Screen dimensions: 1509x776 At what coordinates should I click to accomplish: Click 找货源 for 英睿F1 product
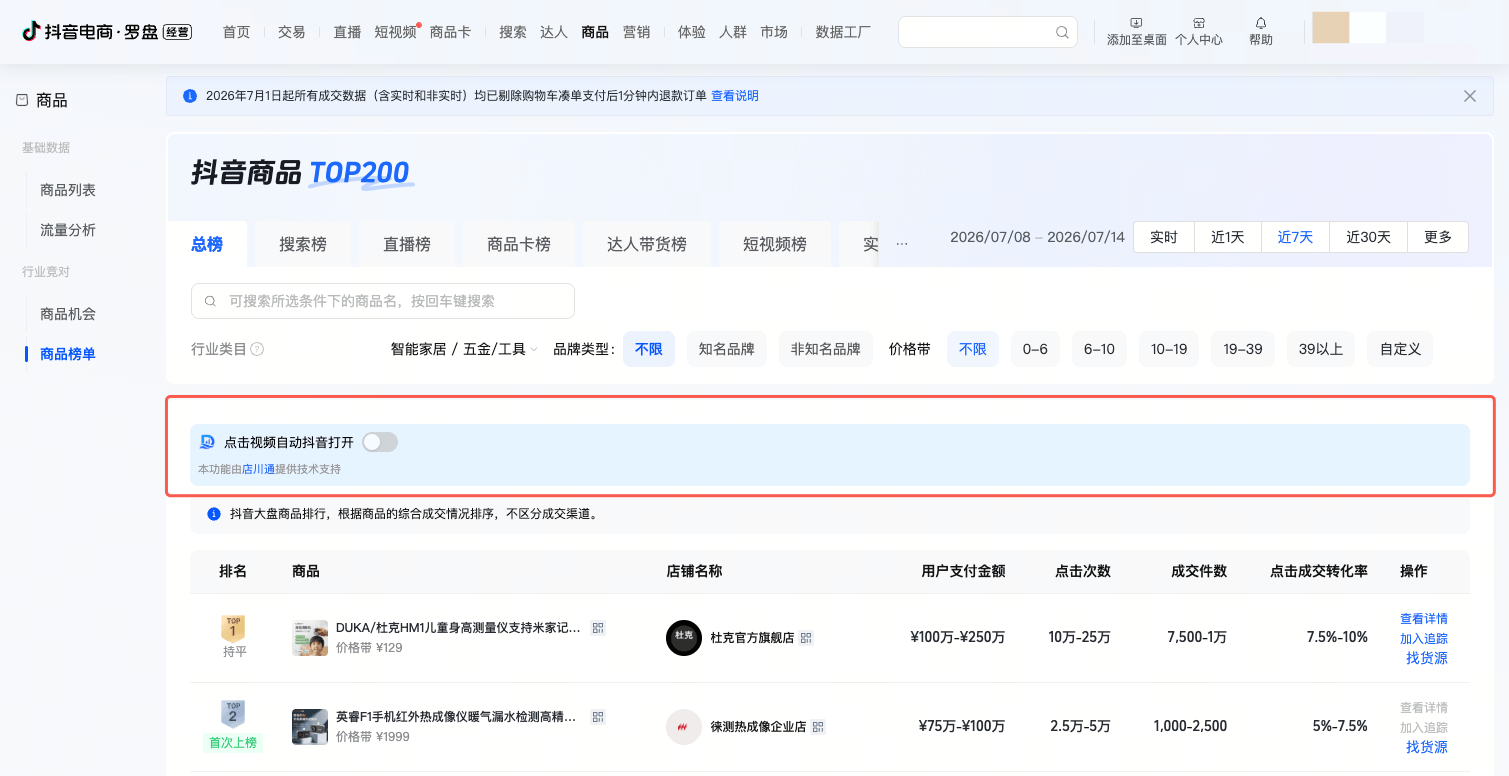pos(1427,747)
